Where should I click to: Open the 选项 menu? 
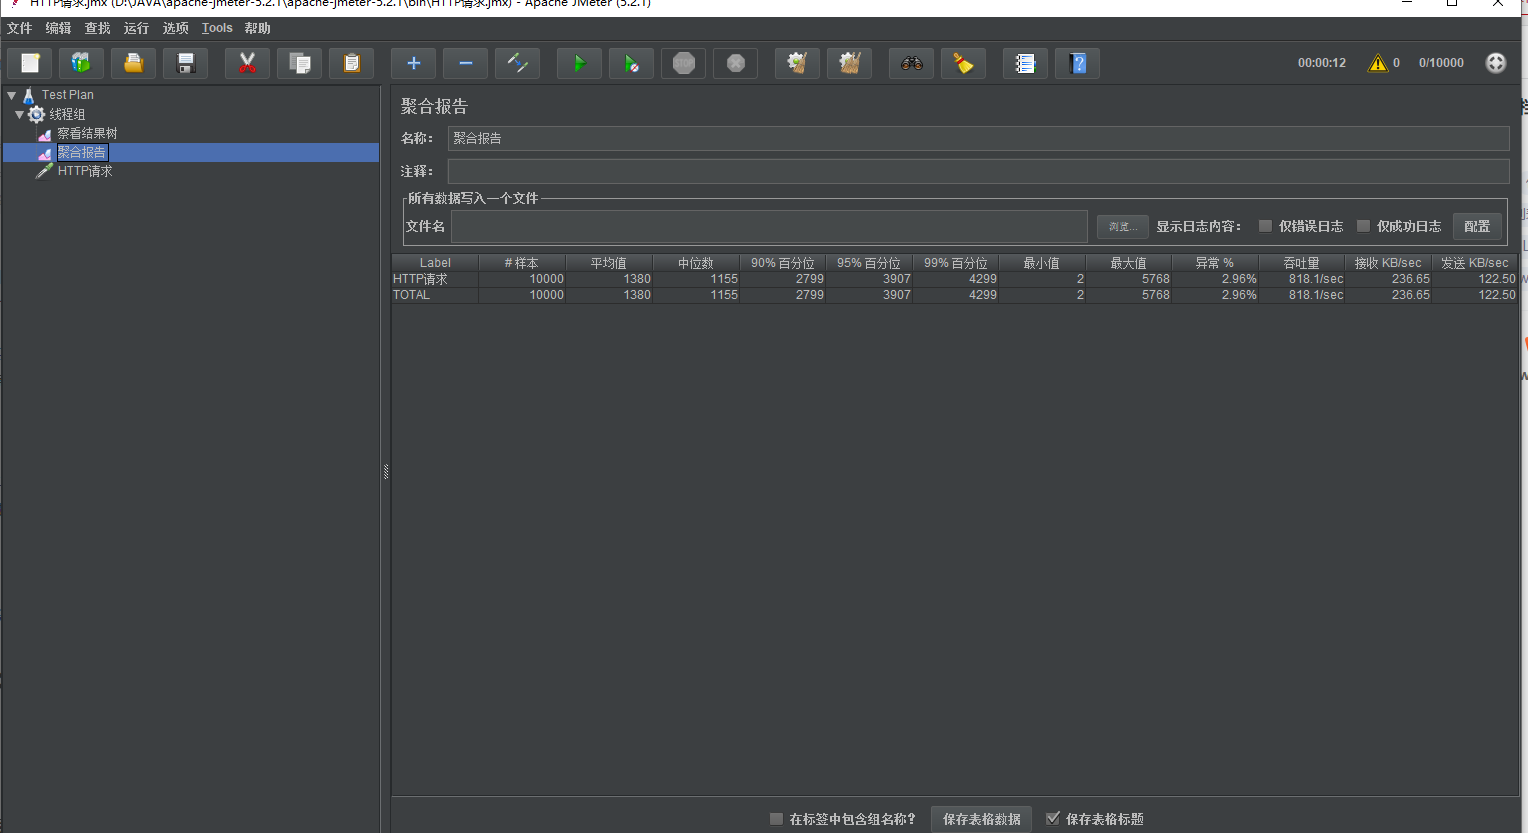176,28
